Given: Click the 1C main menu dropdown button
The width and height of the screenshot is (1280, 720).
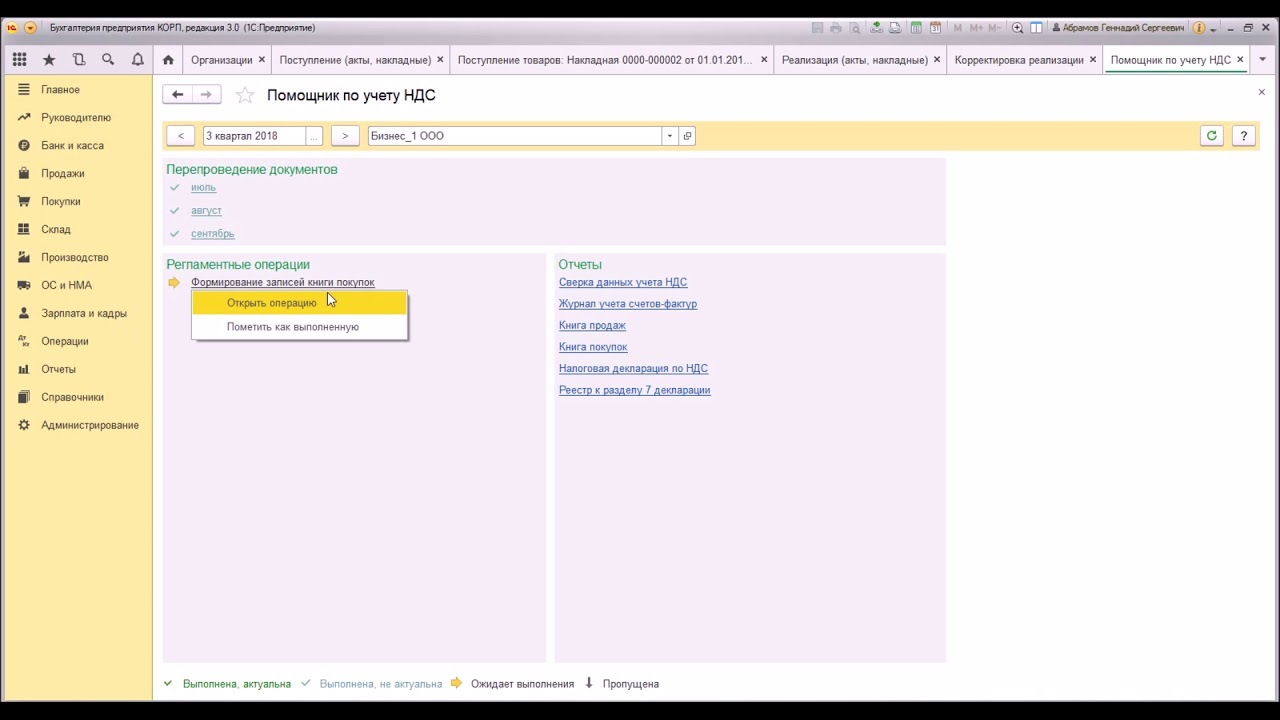Looking at the screenshot, I should coord(30,28).
